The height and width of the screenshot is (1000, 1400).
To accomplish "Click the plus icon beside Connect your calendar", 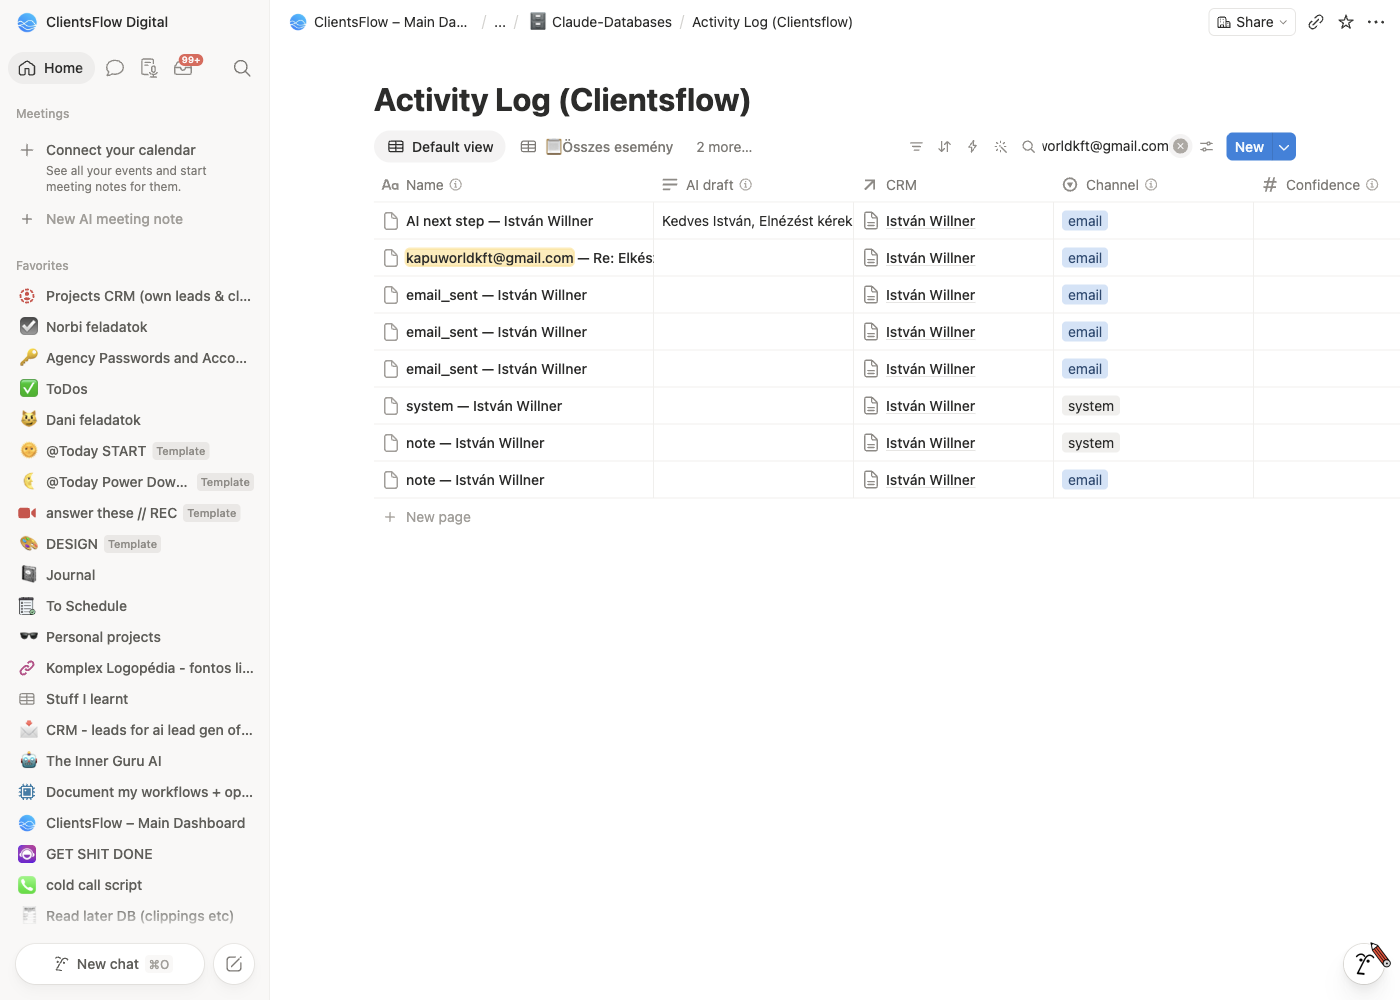I will (x=27, y=150).
